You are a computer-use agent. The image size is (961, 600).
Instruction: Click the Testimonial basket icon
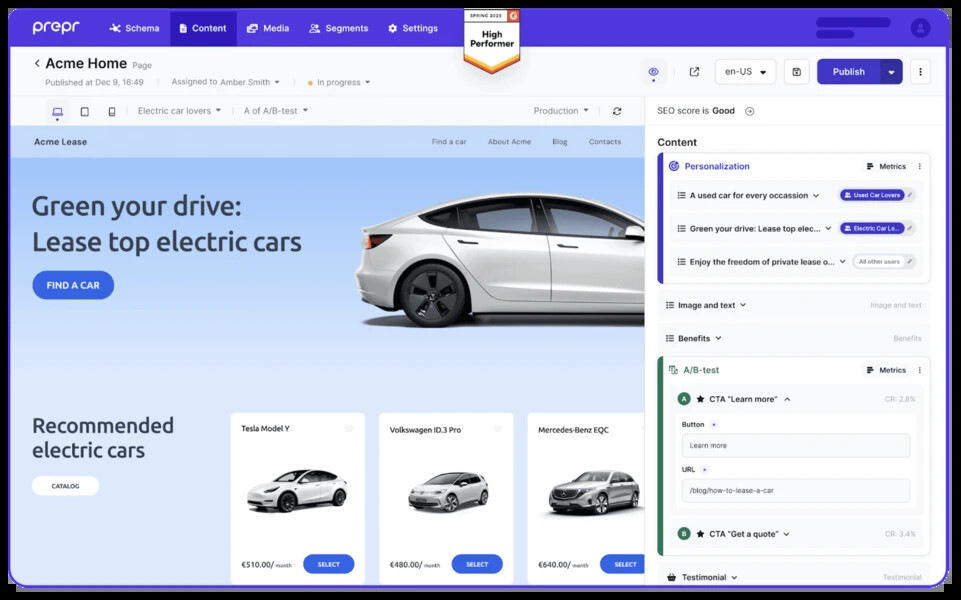[x=671, y=577]
